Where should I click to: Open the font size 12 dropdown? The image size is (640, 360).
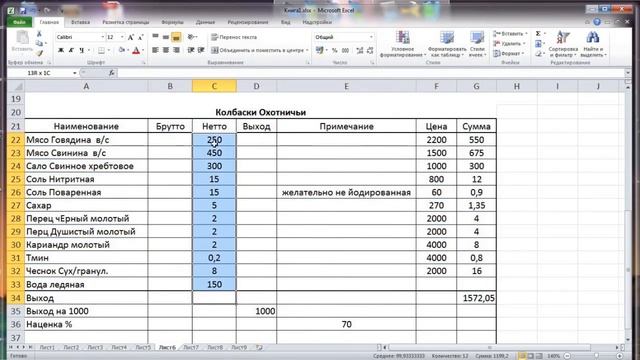[122, 37]
